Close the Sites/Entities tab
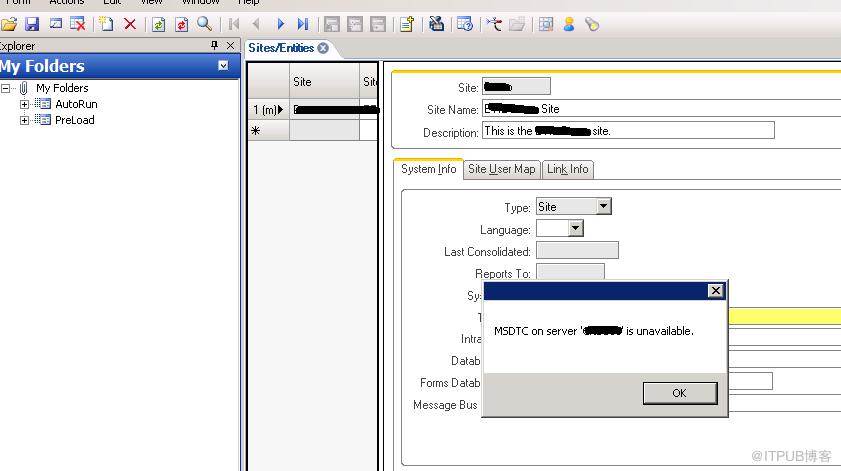Viewport: 841px width, 471px height. (x=323, y=48)
